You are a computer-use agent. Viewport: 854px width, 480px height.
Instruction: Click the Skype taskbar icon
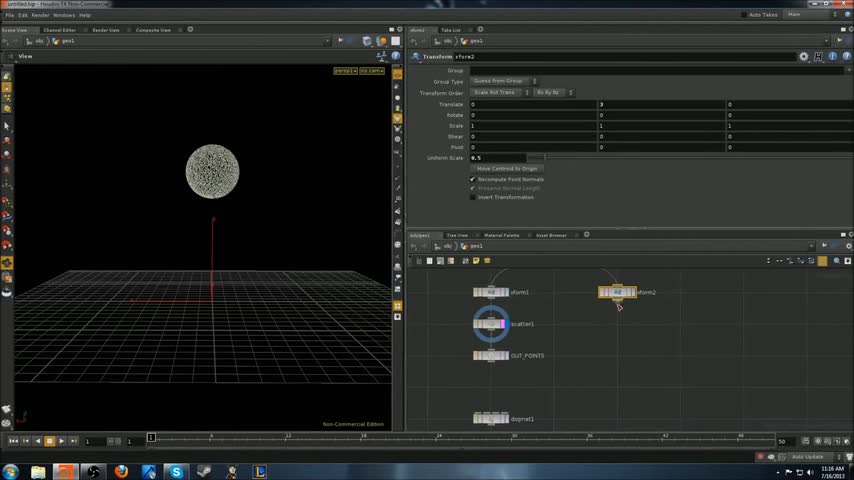pos(176,471)
